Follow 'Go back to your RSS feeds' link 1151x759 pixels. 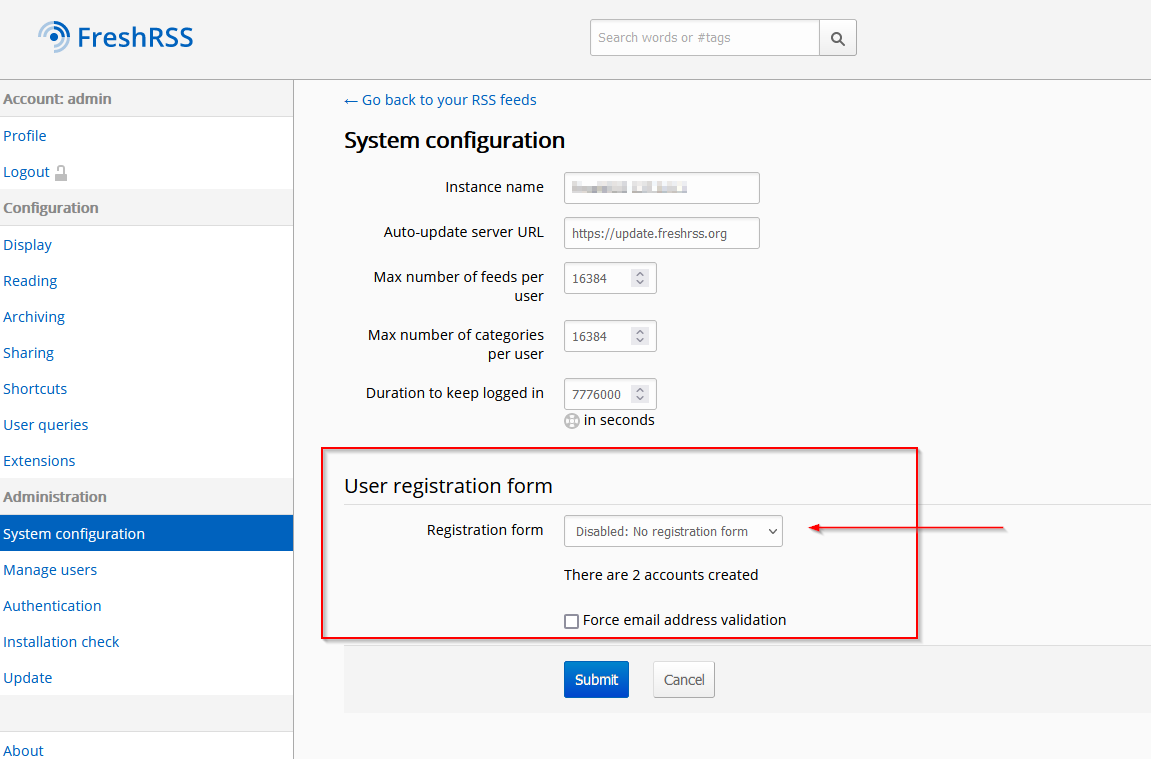pos(440,100)
